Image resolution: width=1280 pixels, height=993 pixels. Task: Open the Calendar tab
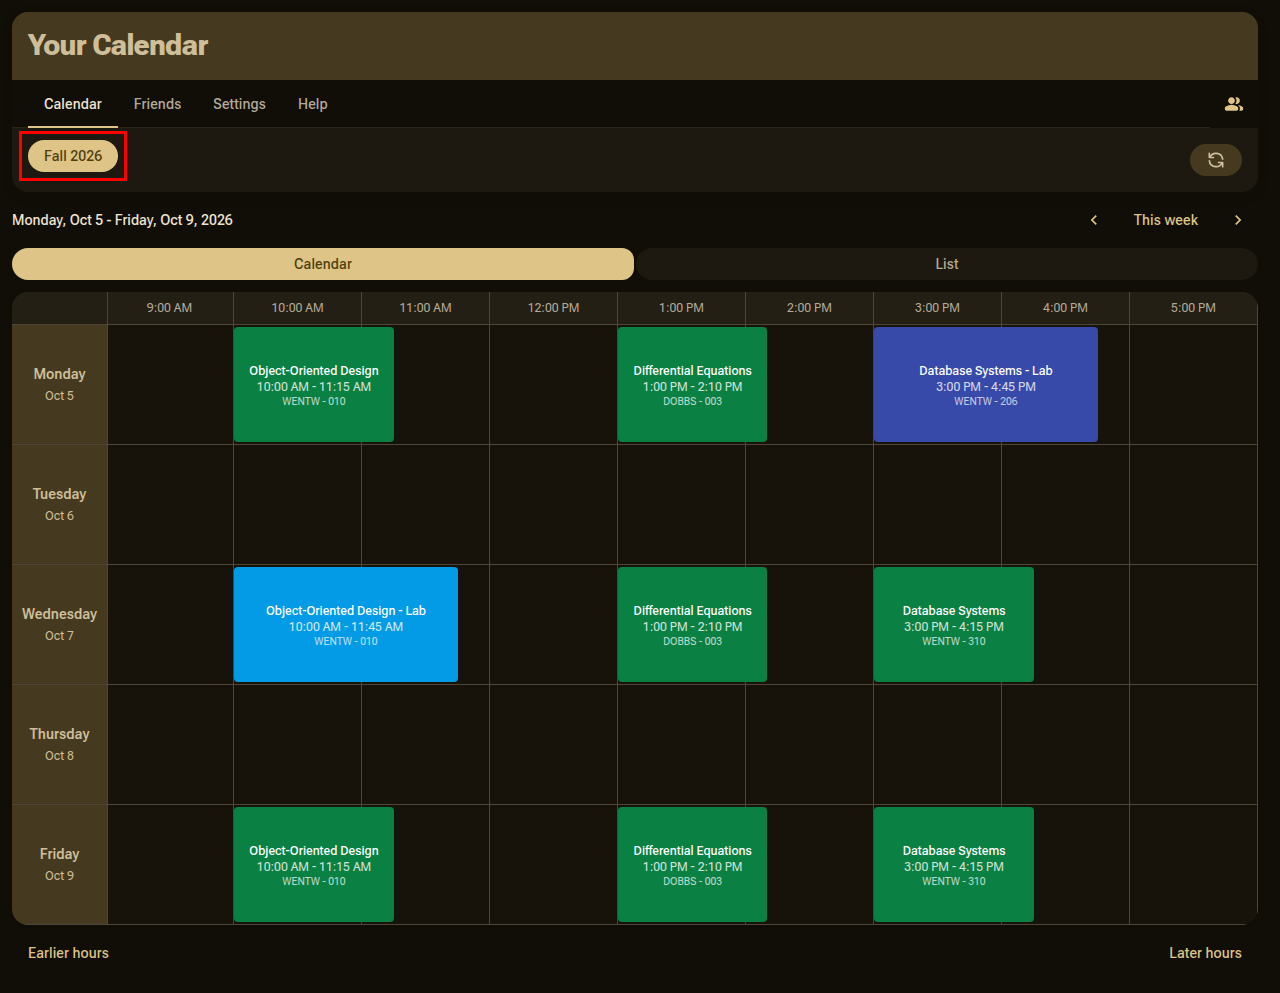tap(73, 104)
